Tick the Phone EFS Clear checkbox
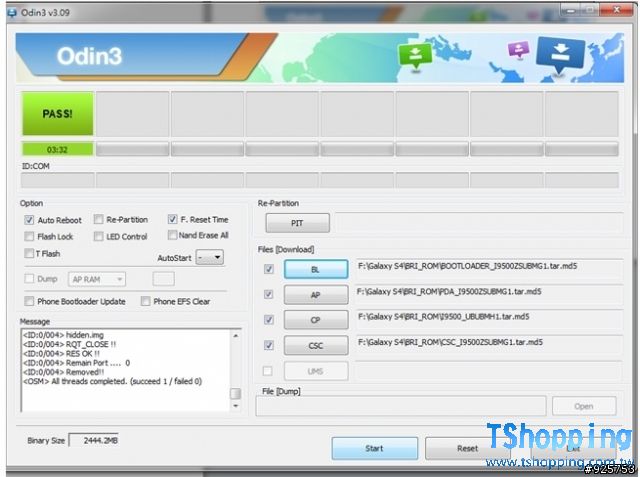 [145, 301]
